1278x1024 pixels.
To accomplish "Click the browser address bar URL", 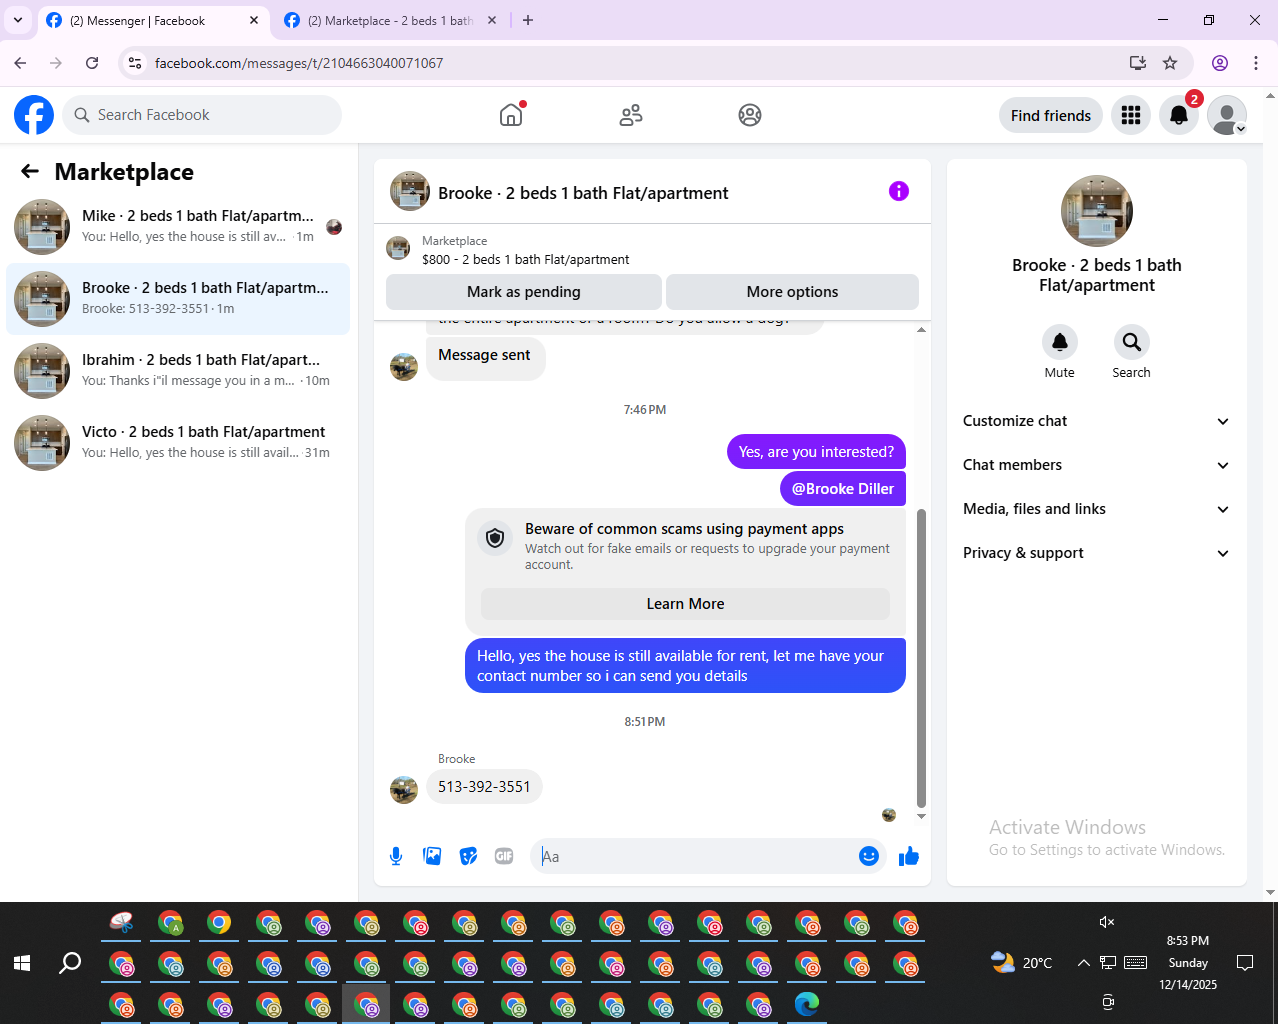I will click(299, 63).
